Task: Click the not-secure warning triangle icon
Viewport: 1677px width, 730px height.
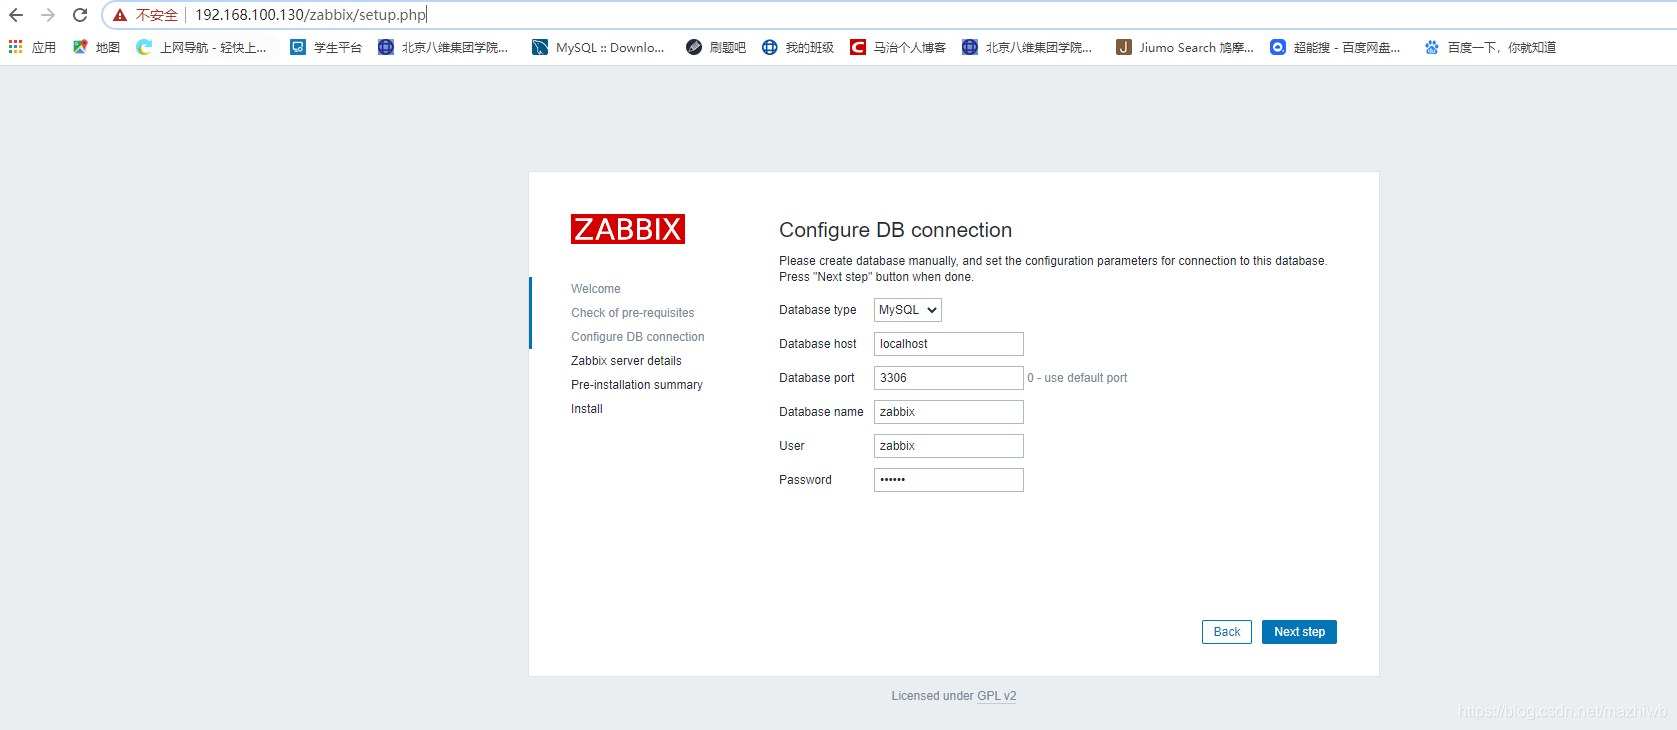Action: coord(120,15)
